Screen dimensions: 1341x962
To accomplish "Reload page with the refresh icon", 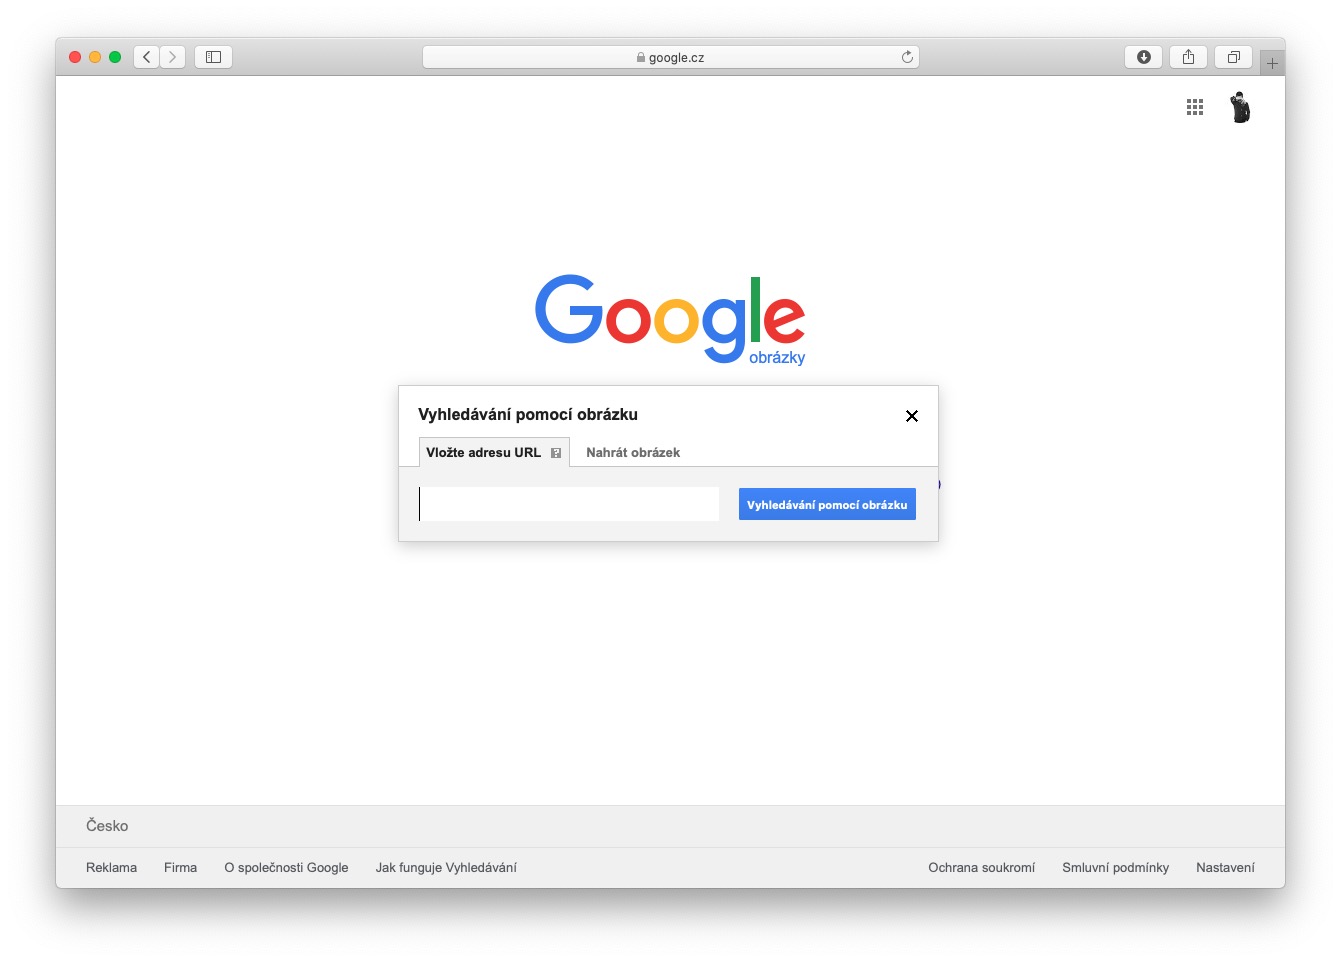I will click(907, 57).
